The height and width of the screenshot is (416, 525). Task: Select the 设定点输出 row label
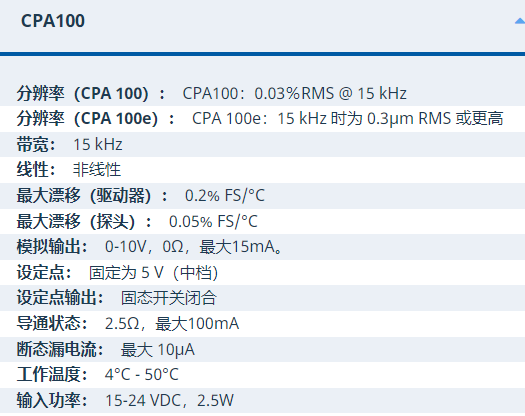tap(60, 298)
